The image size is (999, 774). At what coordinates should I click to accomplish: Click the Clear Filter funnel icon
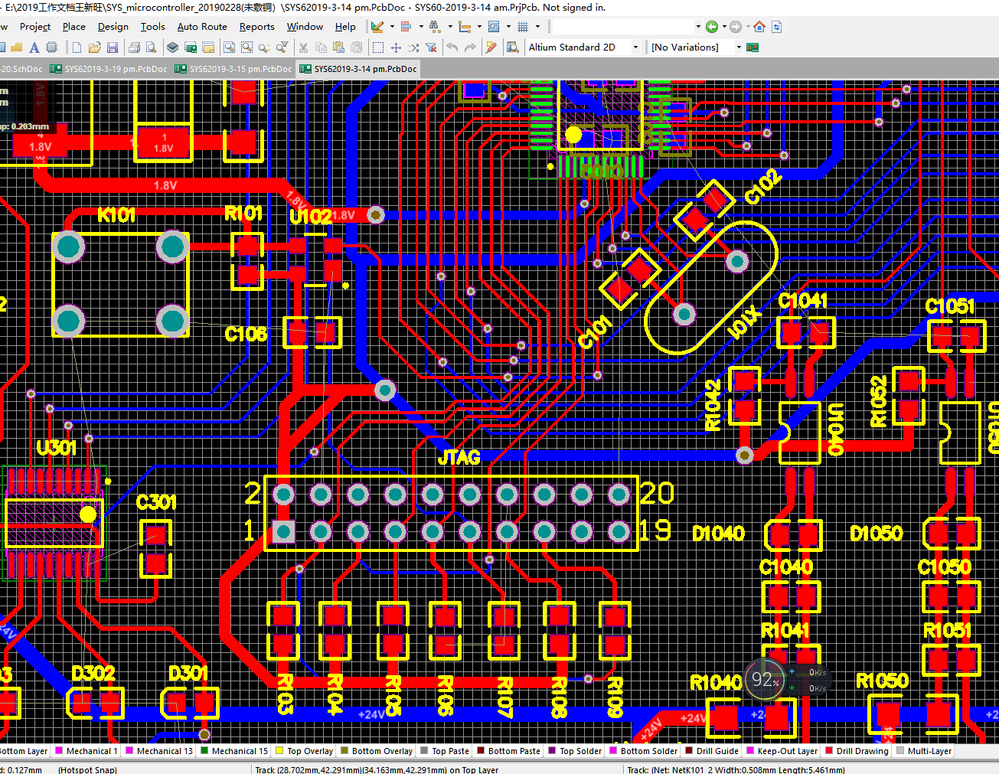click(x=431, y=47)
